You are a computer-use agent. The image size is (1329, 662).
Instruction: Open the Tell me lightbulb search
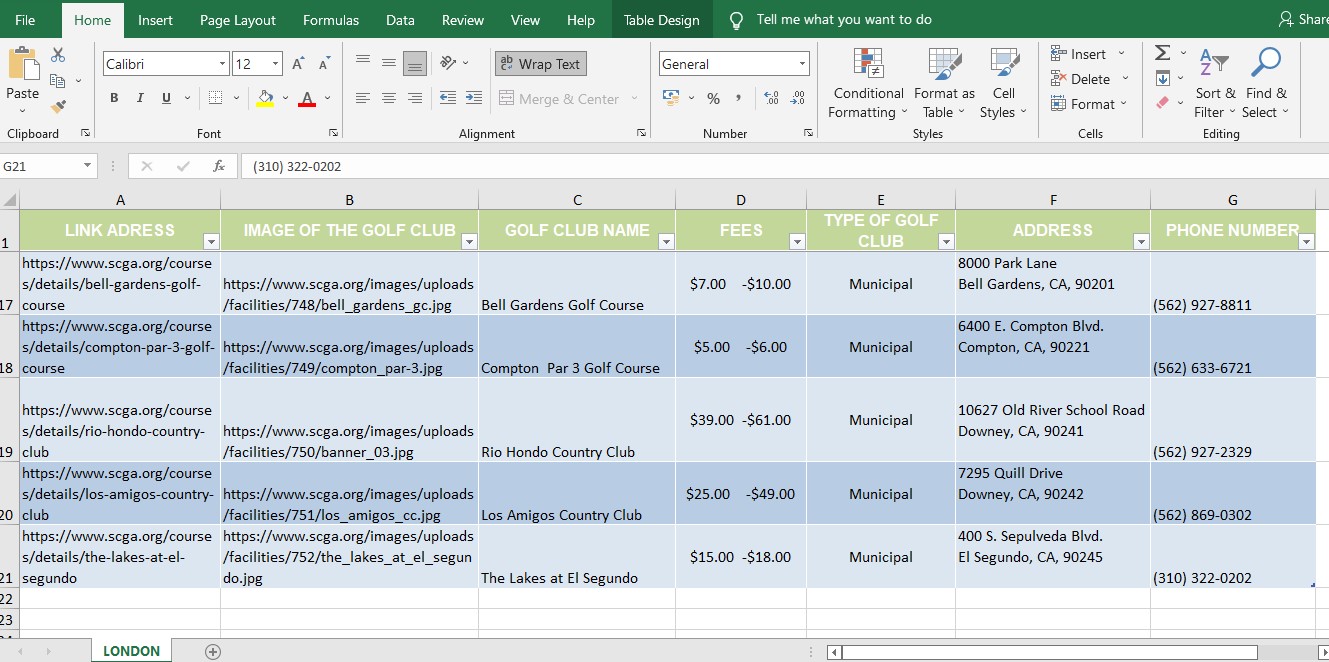[737, 20]
